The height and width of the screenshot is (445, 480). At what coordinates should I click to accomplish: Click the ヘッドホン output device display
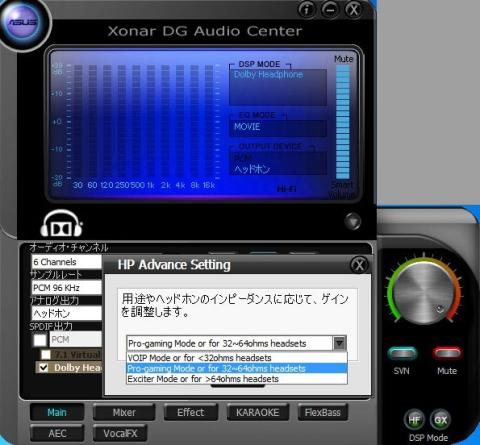(252, 169)
